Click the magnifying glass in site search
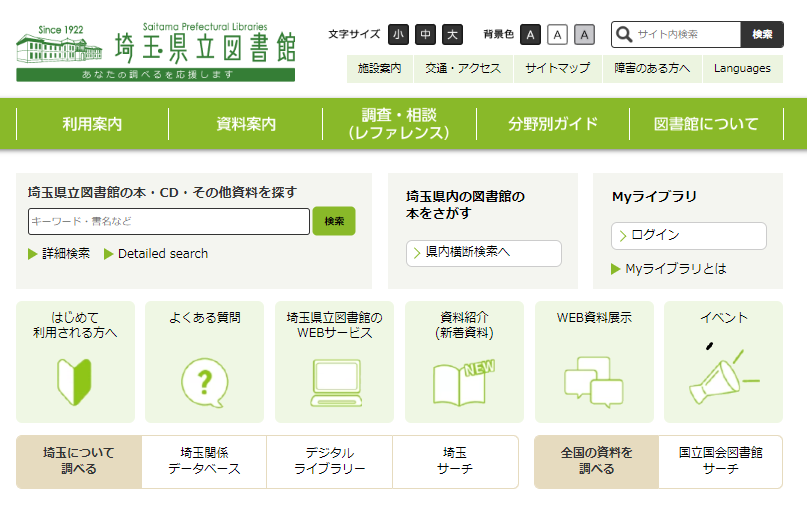This screenshot has width=807, height=506. click(624, 34)
